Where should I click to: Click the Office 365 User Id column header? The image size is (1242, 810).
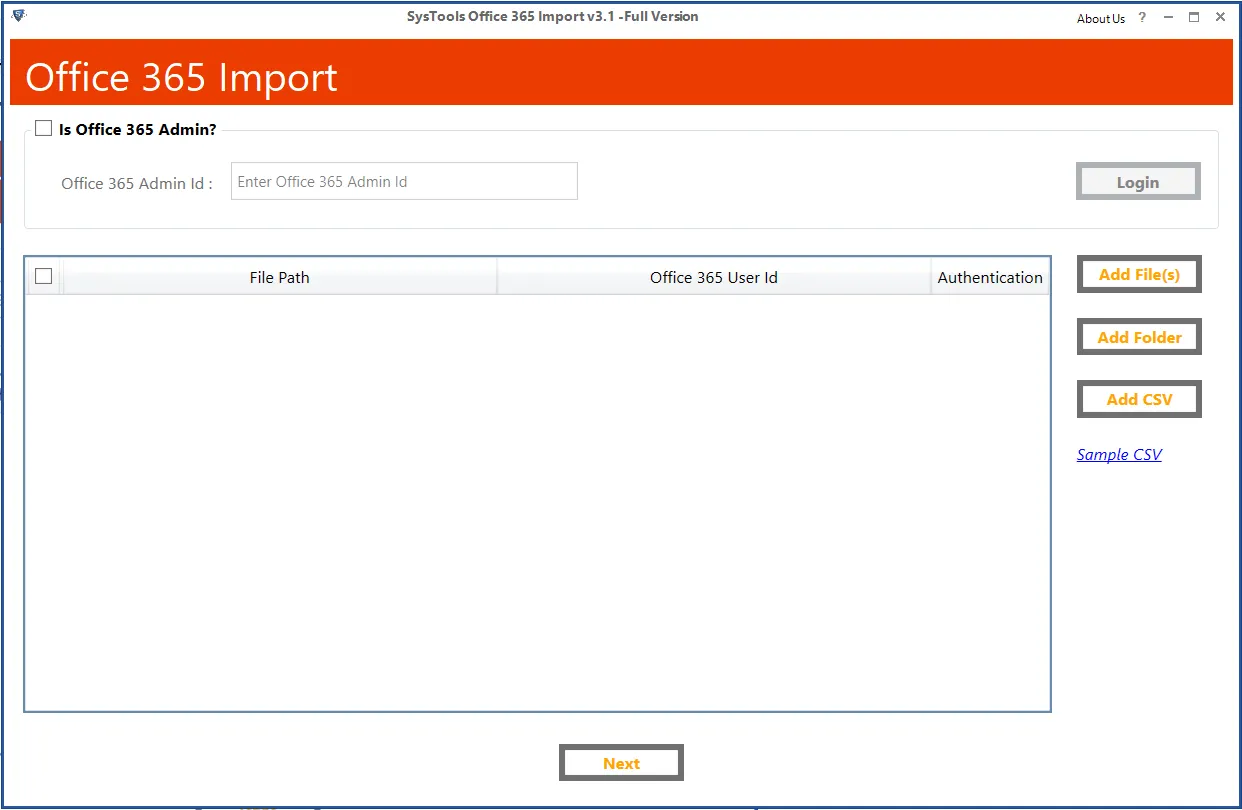pos(714,277)
